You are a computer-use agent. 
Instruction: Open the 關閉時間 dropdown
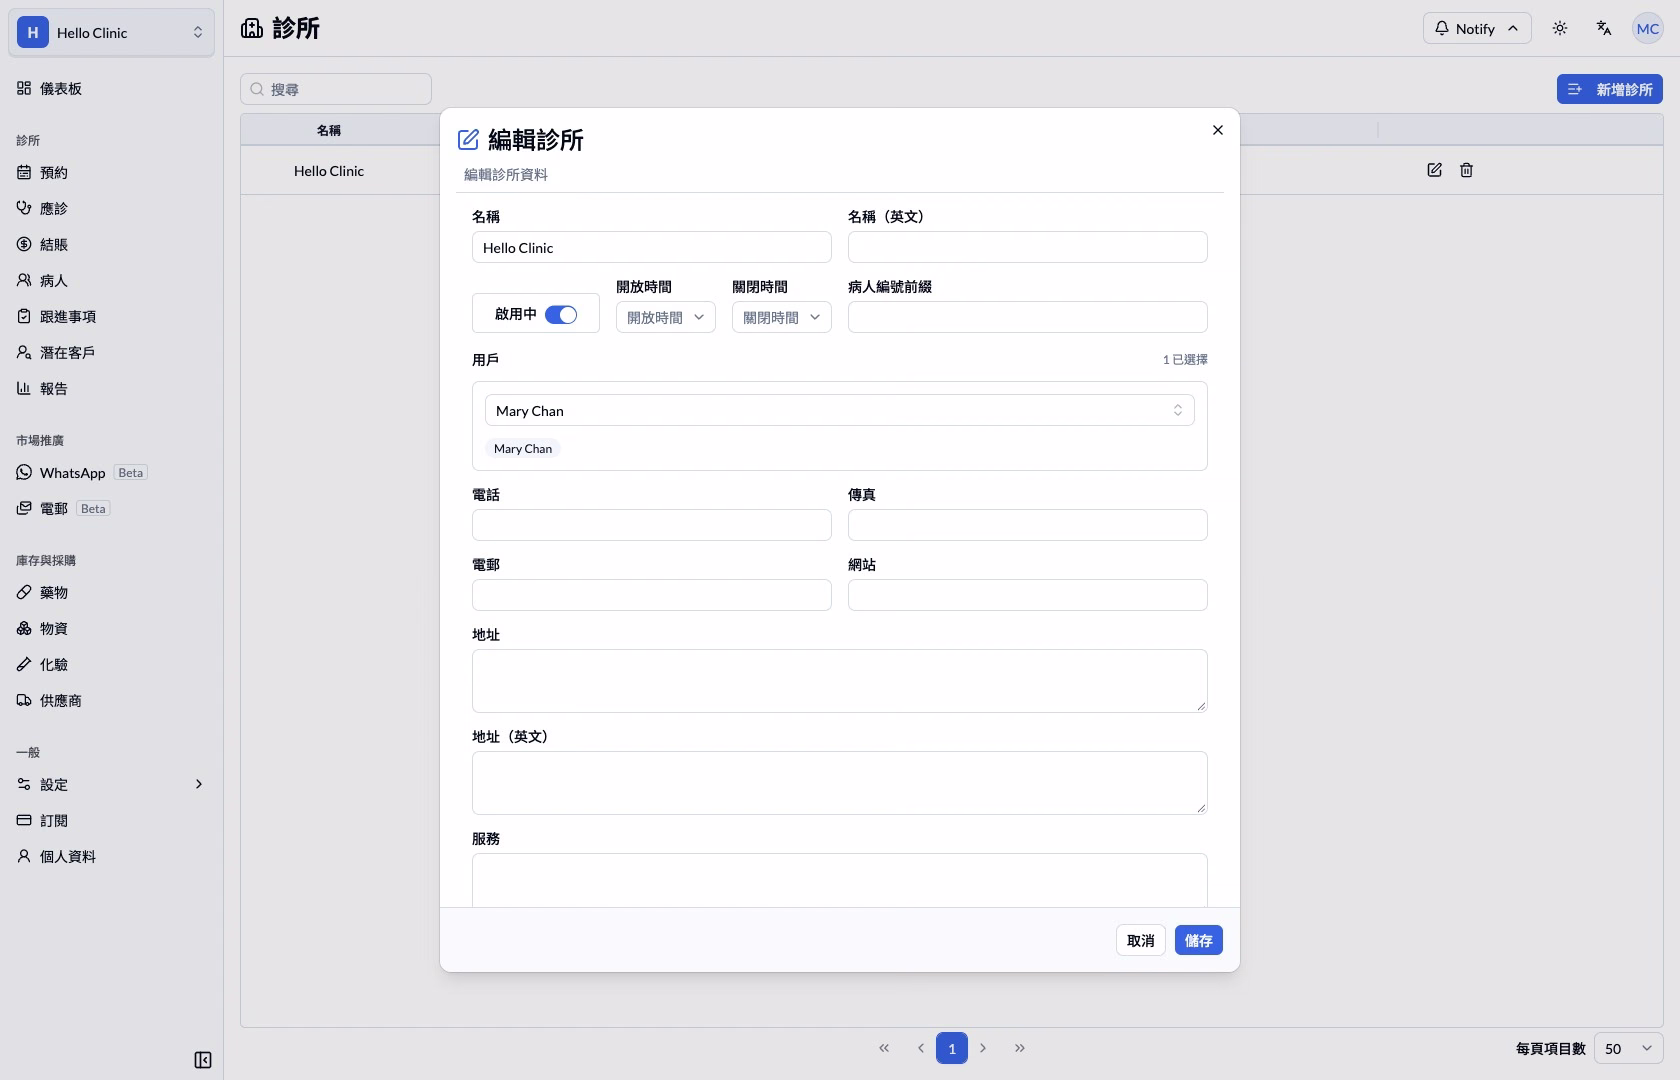pos(782,317)
